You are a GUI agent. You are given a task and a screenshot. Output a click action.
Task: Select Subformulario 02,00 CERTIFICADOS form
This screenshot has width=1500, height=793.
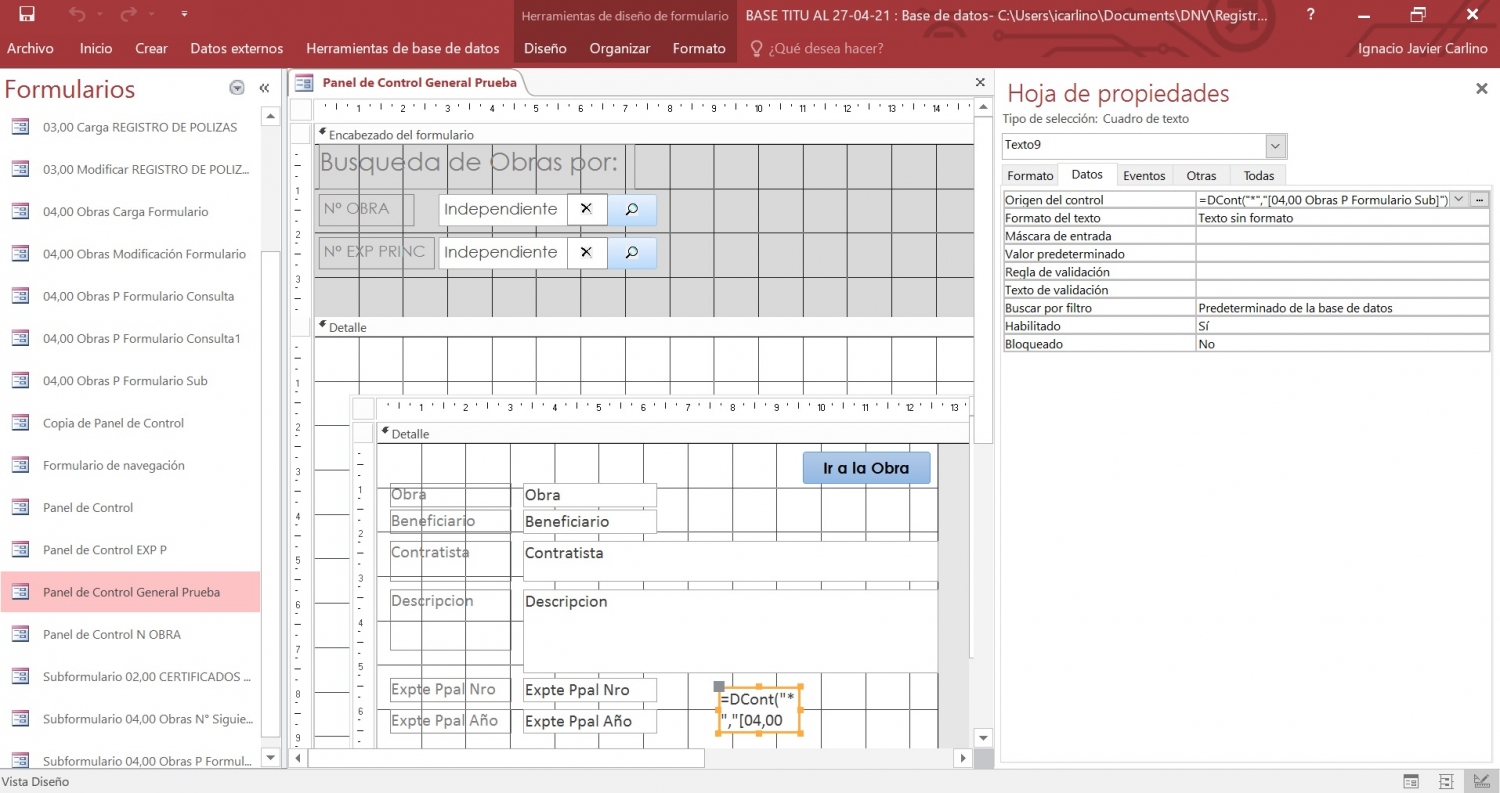pyautogui.click(x=130, y=677)
